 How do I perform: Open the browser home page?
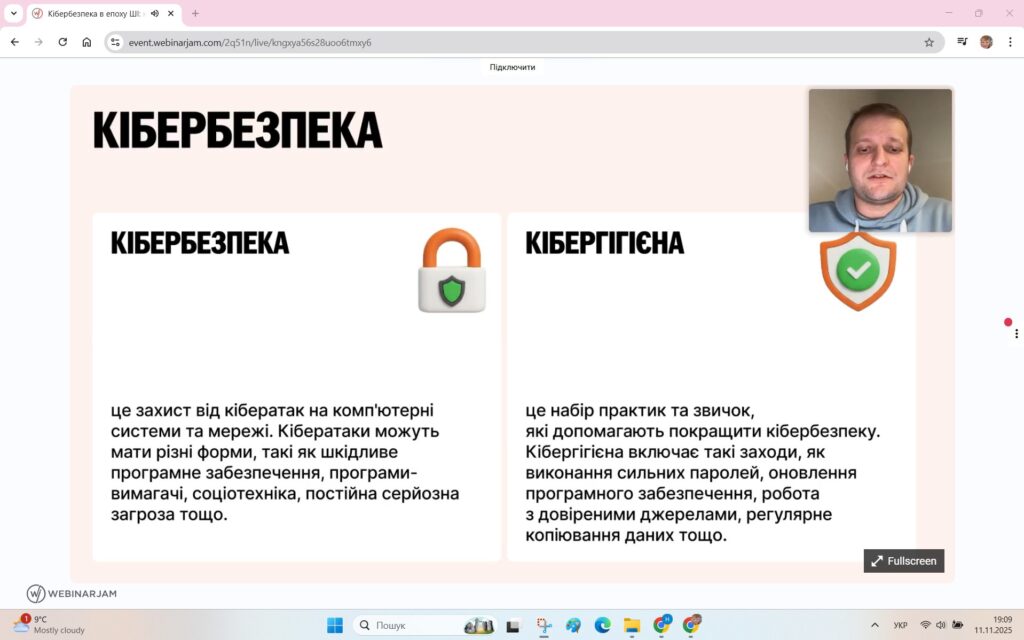(x=87, y=42)
